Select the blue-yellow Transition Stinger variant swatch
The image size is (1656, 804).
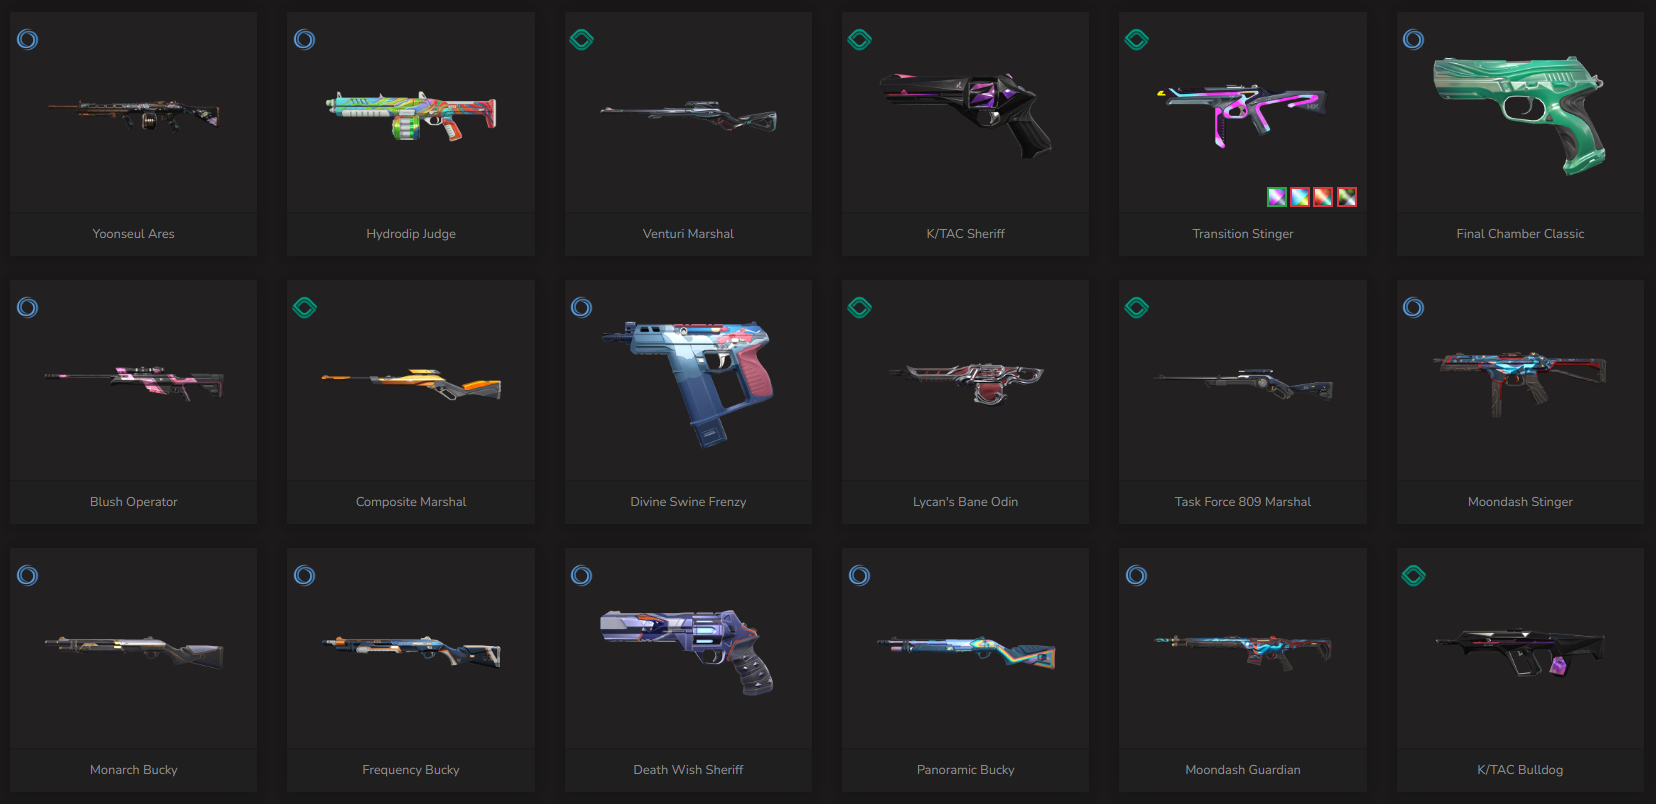1300,197
